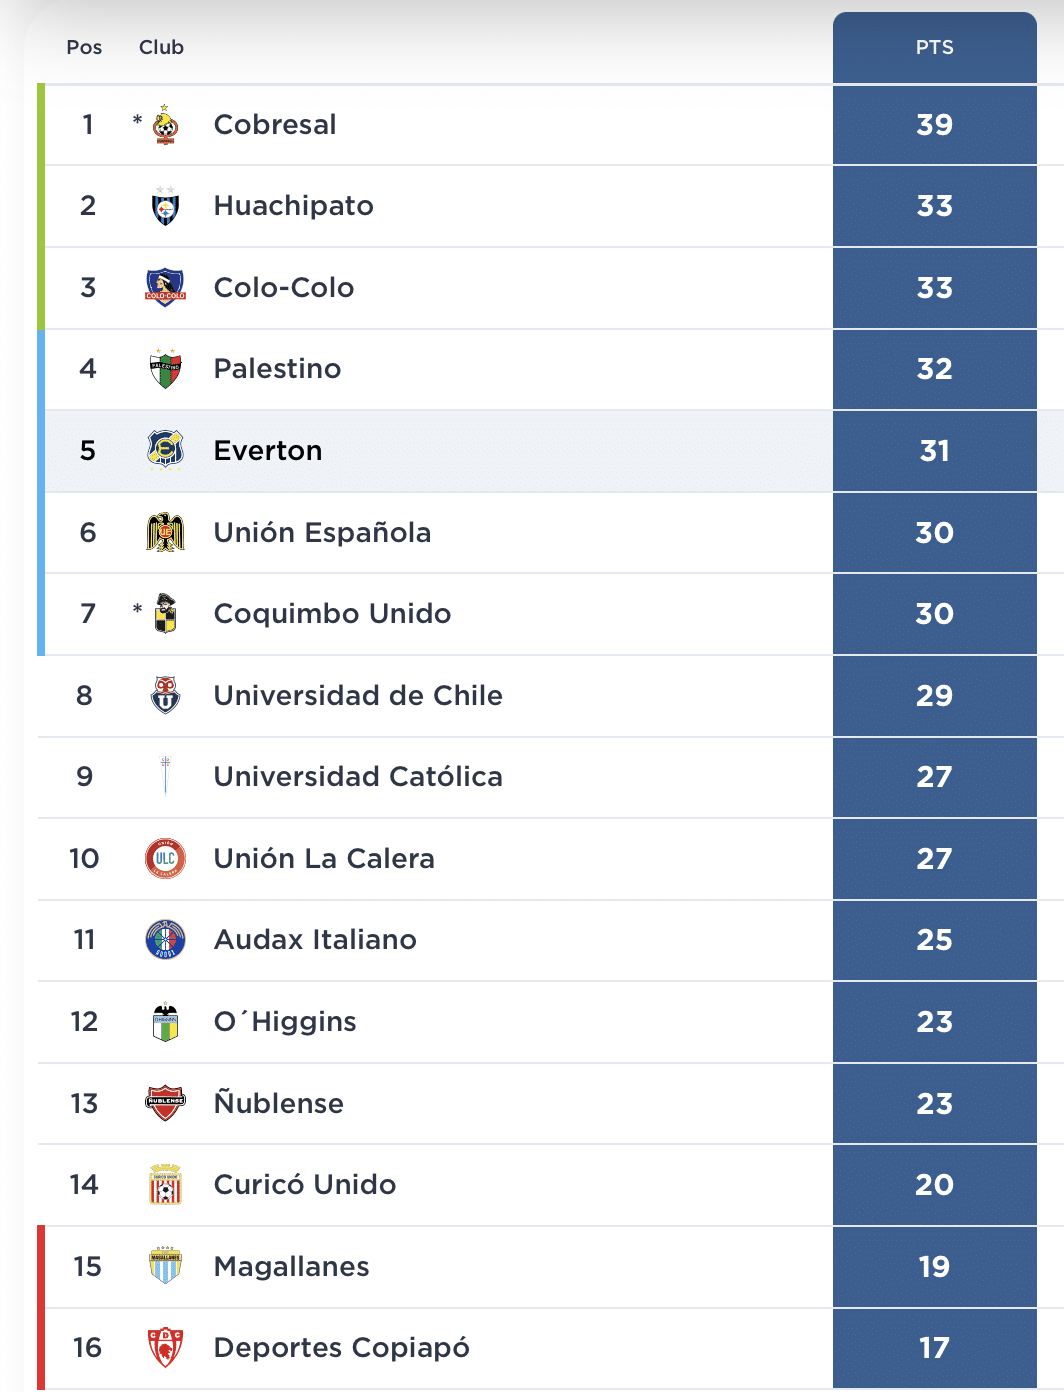Viewport: 1064px width, 1392px height.
Task: Select the Everton club badge
Action: (x=165, y=451)
